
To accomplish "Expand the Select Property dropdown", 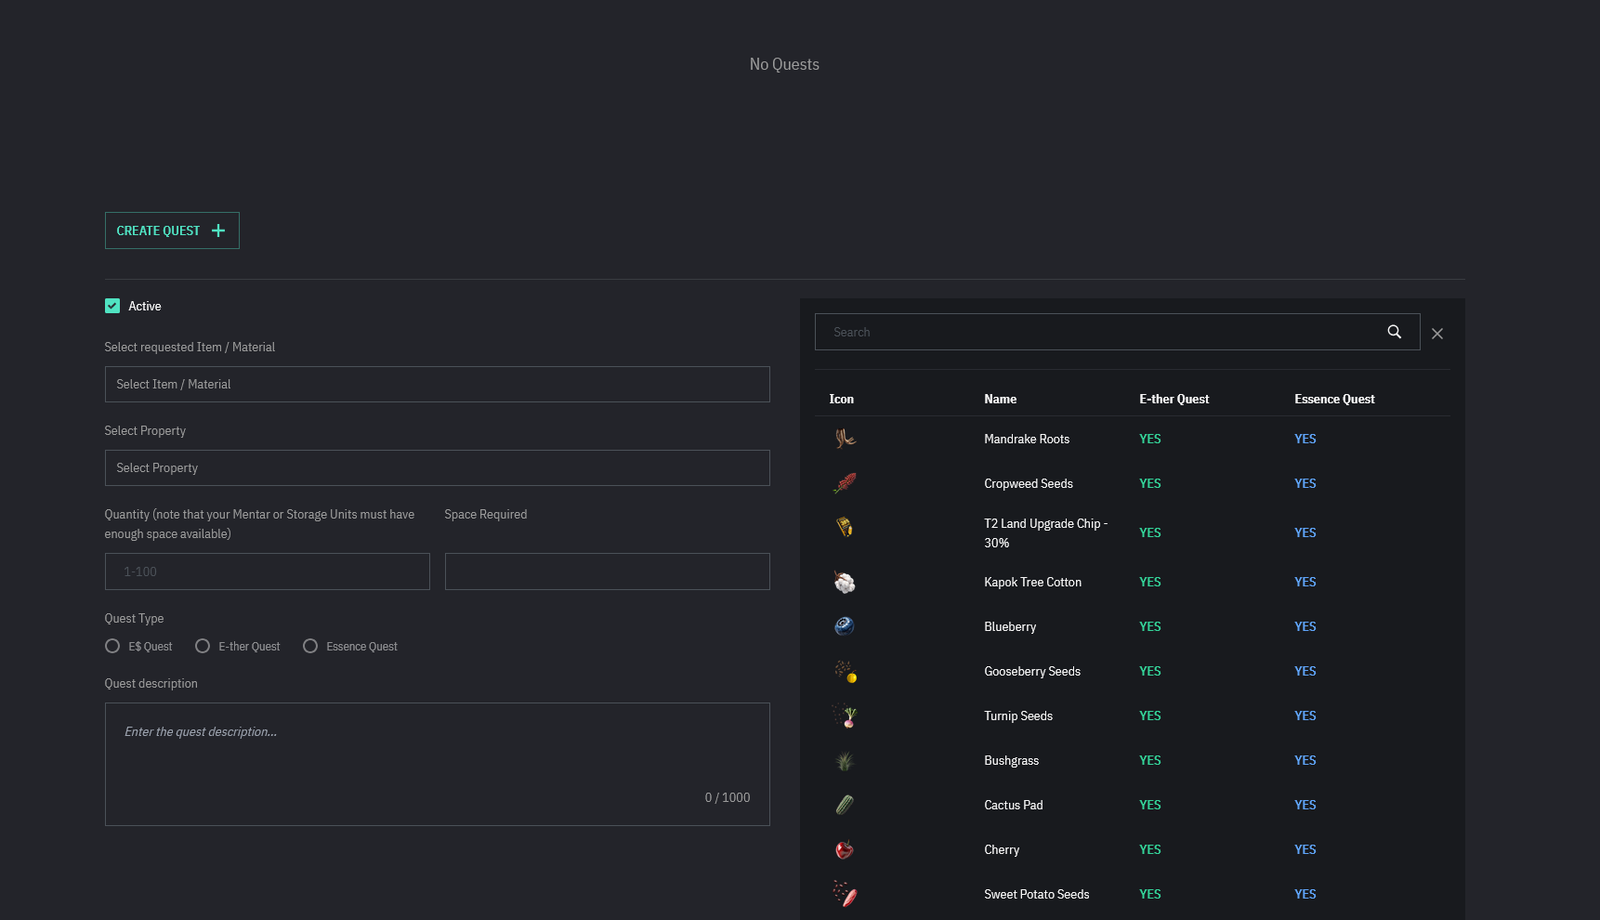I will point(437,468).
